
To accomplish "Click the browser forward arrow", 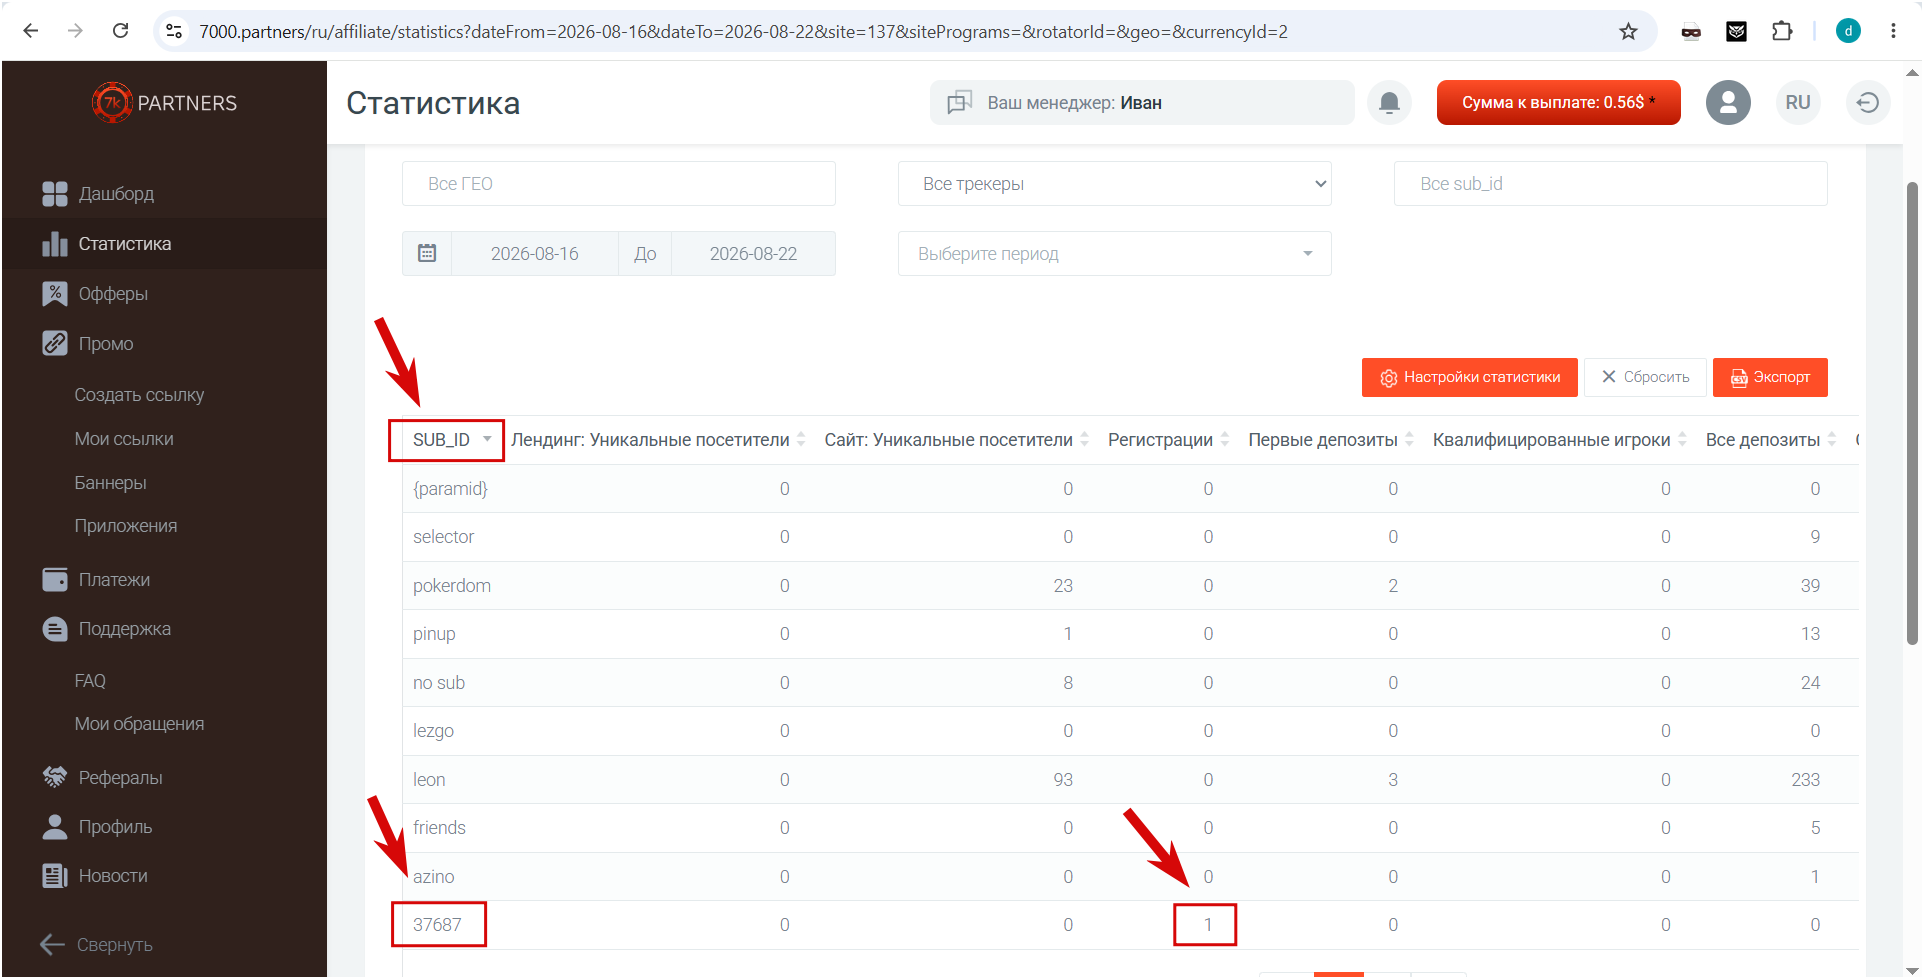I will pos(75,31).
